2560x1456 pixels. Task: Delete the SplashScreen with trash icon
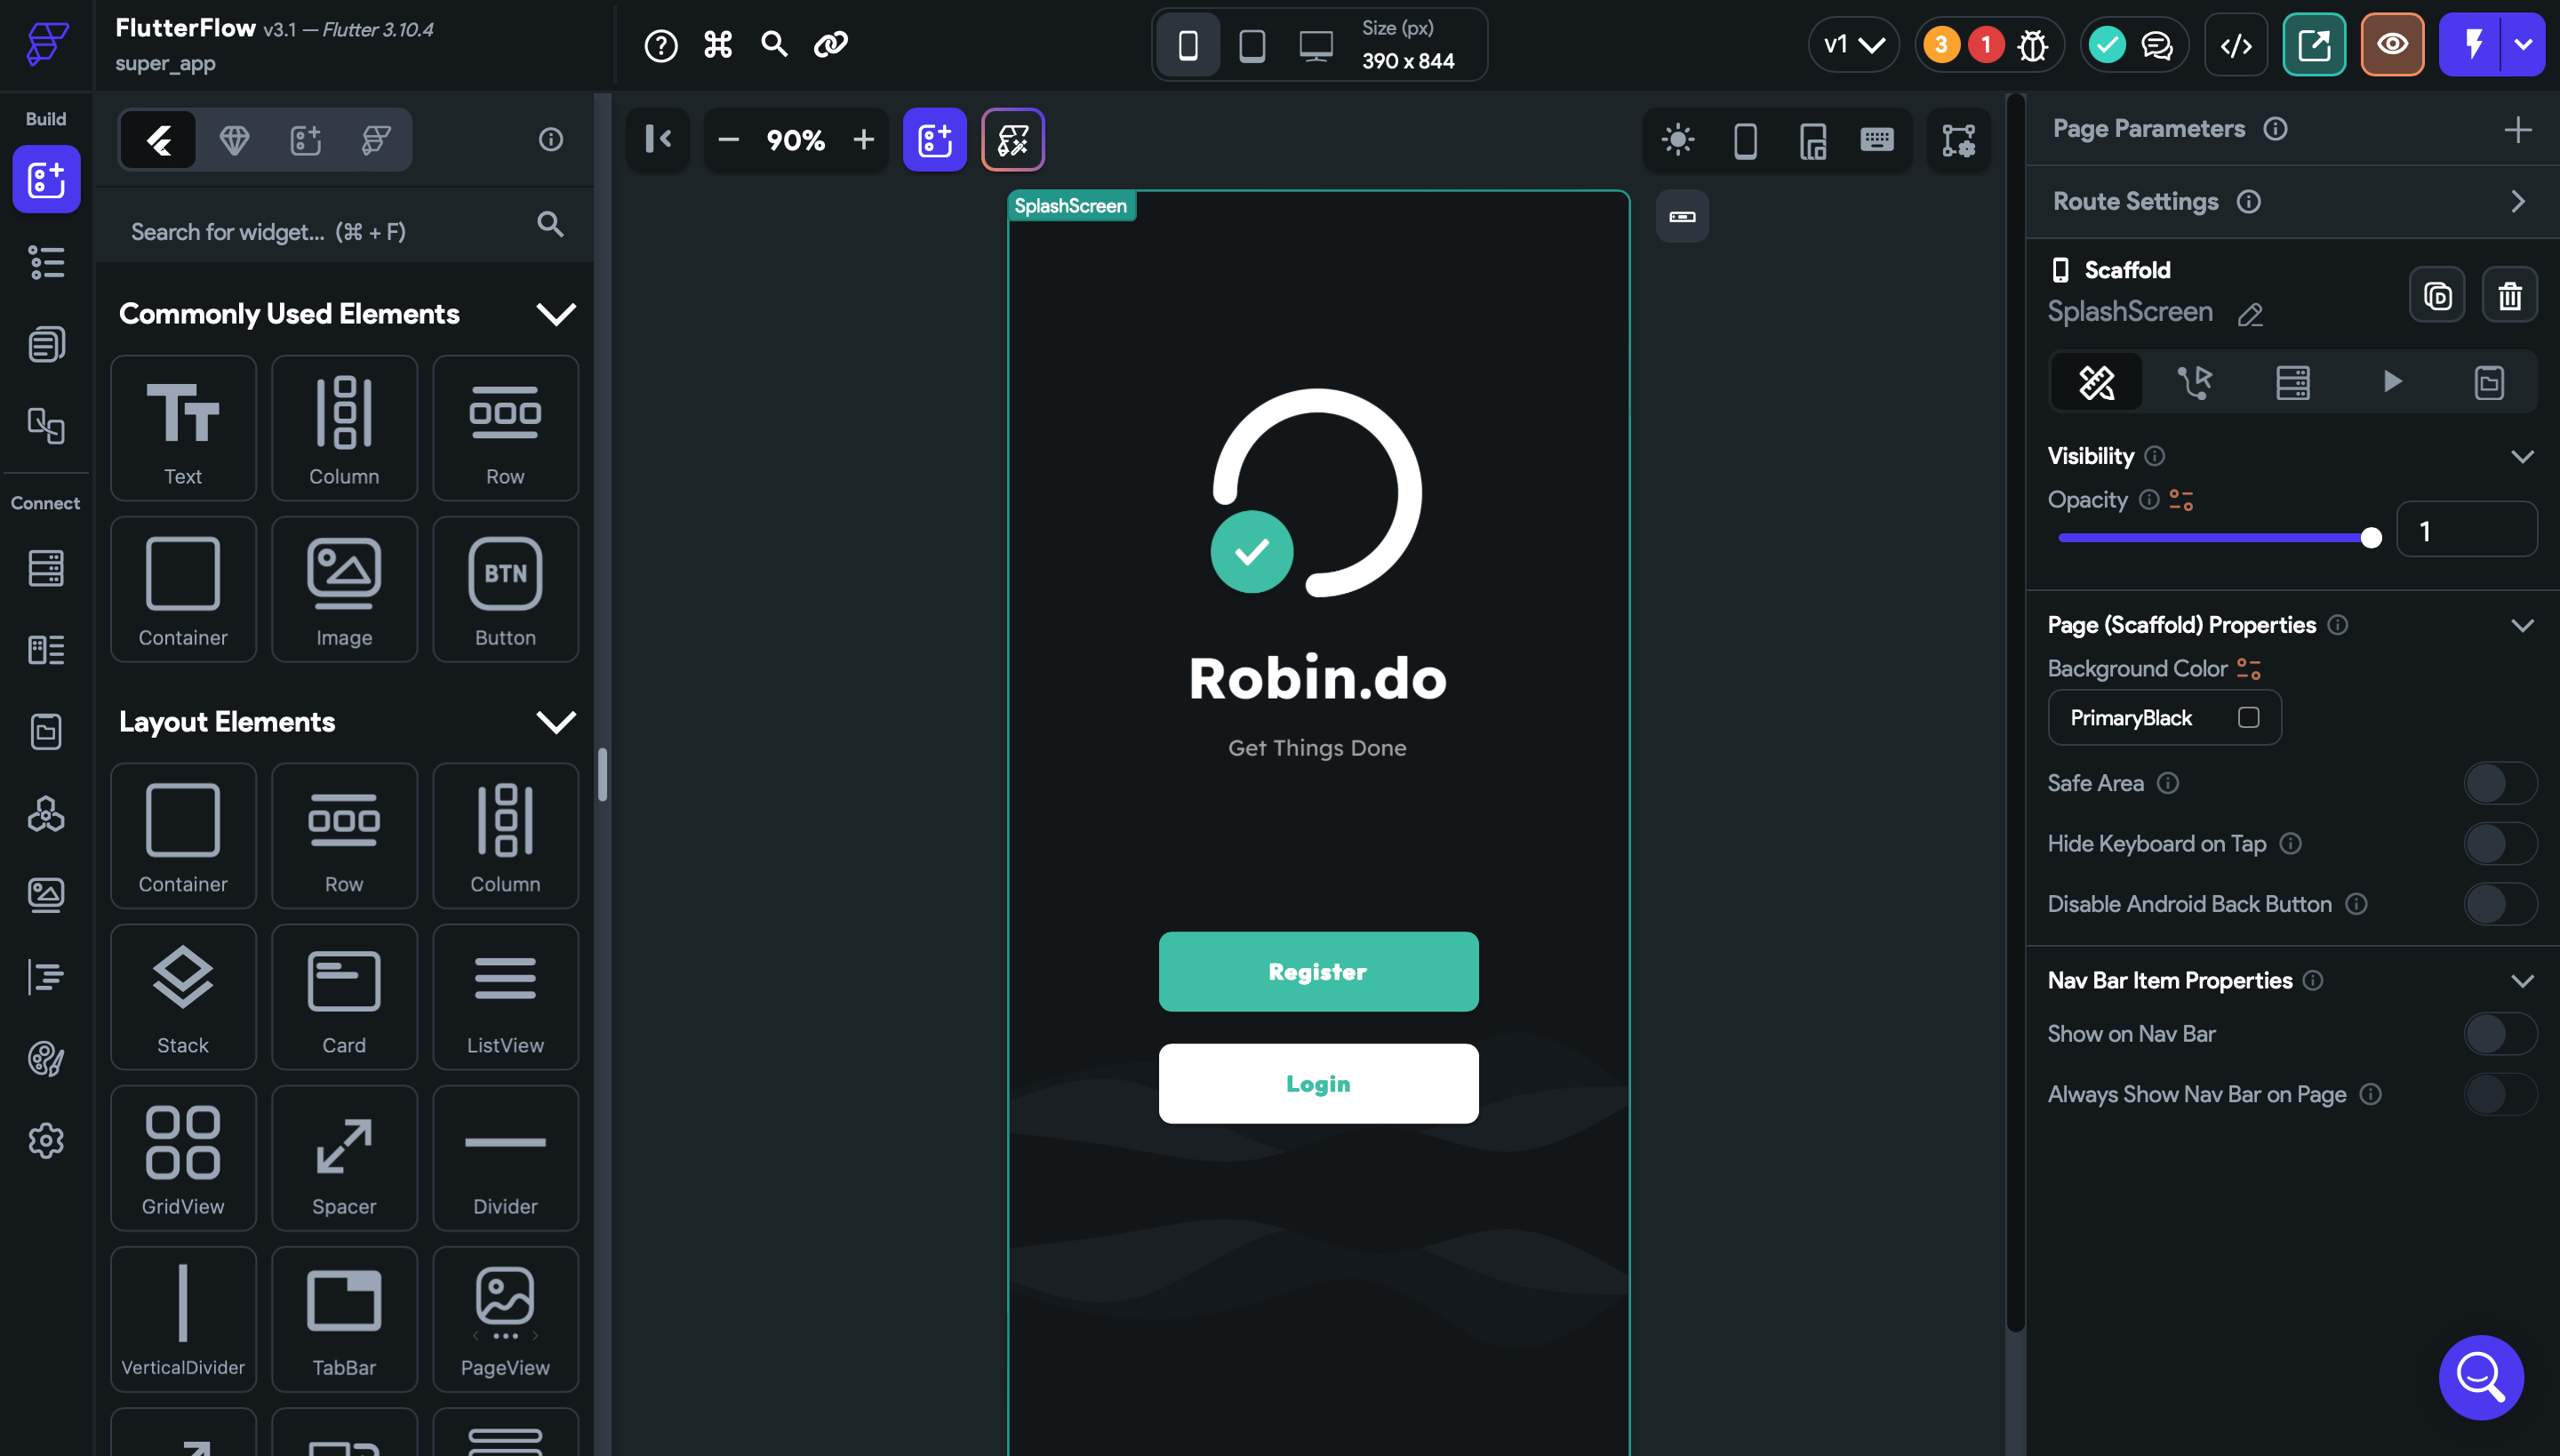tap(2509, 296)
